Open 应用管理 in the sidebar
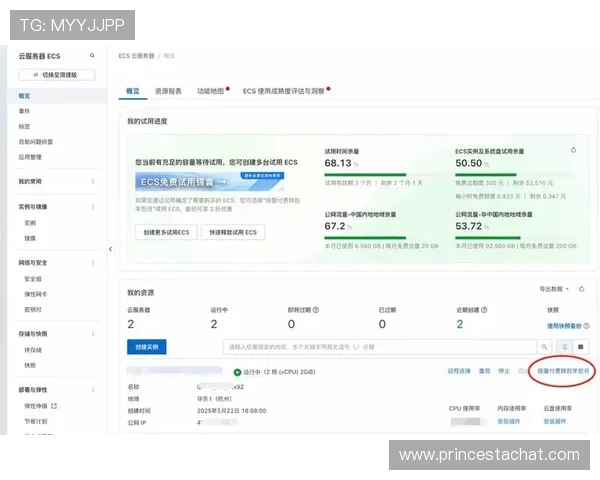The width and height of the screenshot is (600, 480). click(x=30, y=157)
